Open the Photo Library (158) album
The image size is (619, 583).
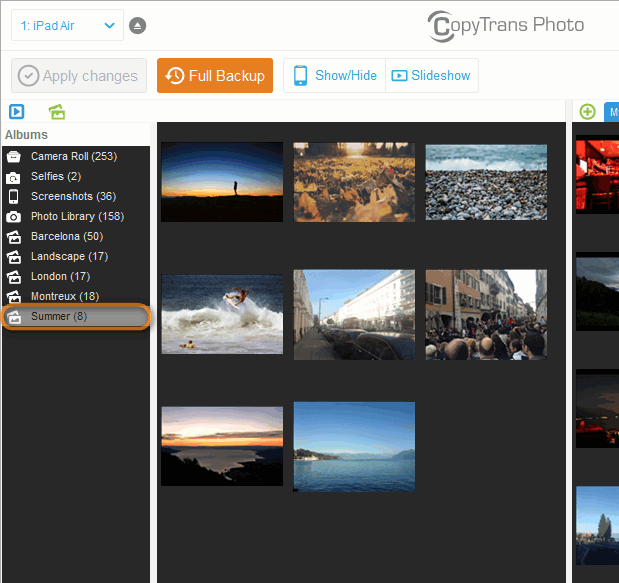coord(76,216)
